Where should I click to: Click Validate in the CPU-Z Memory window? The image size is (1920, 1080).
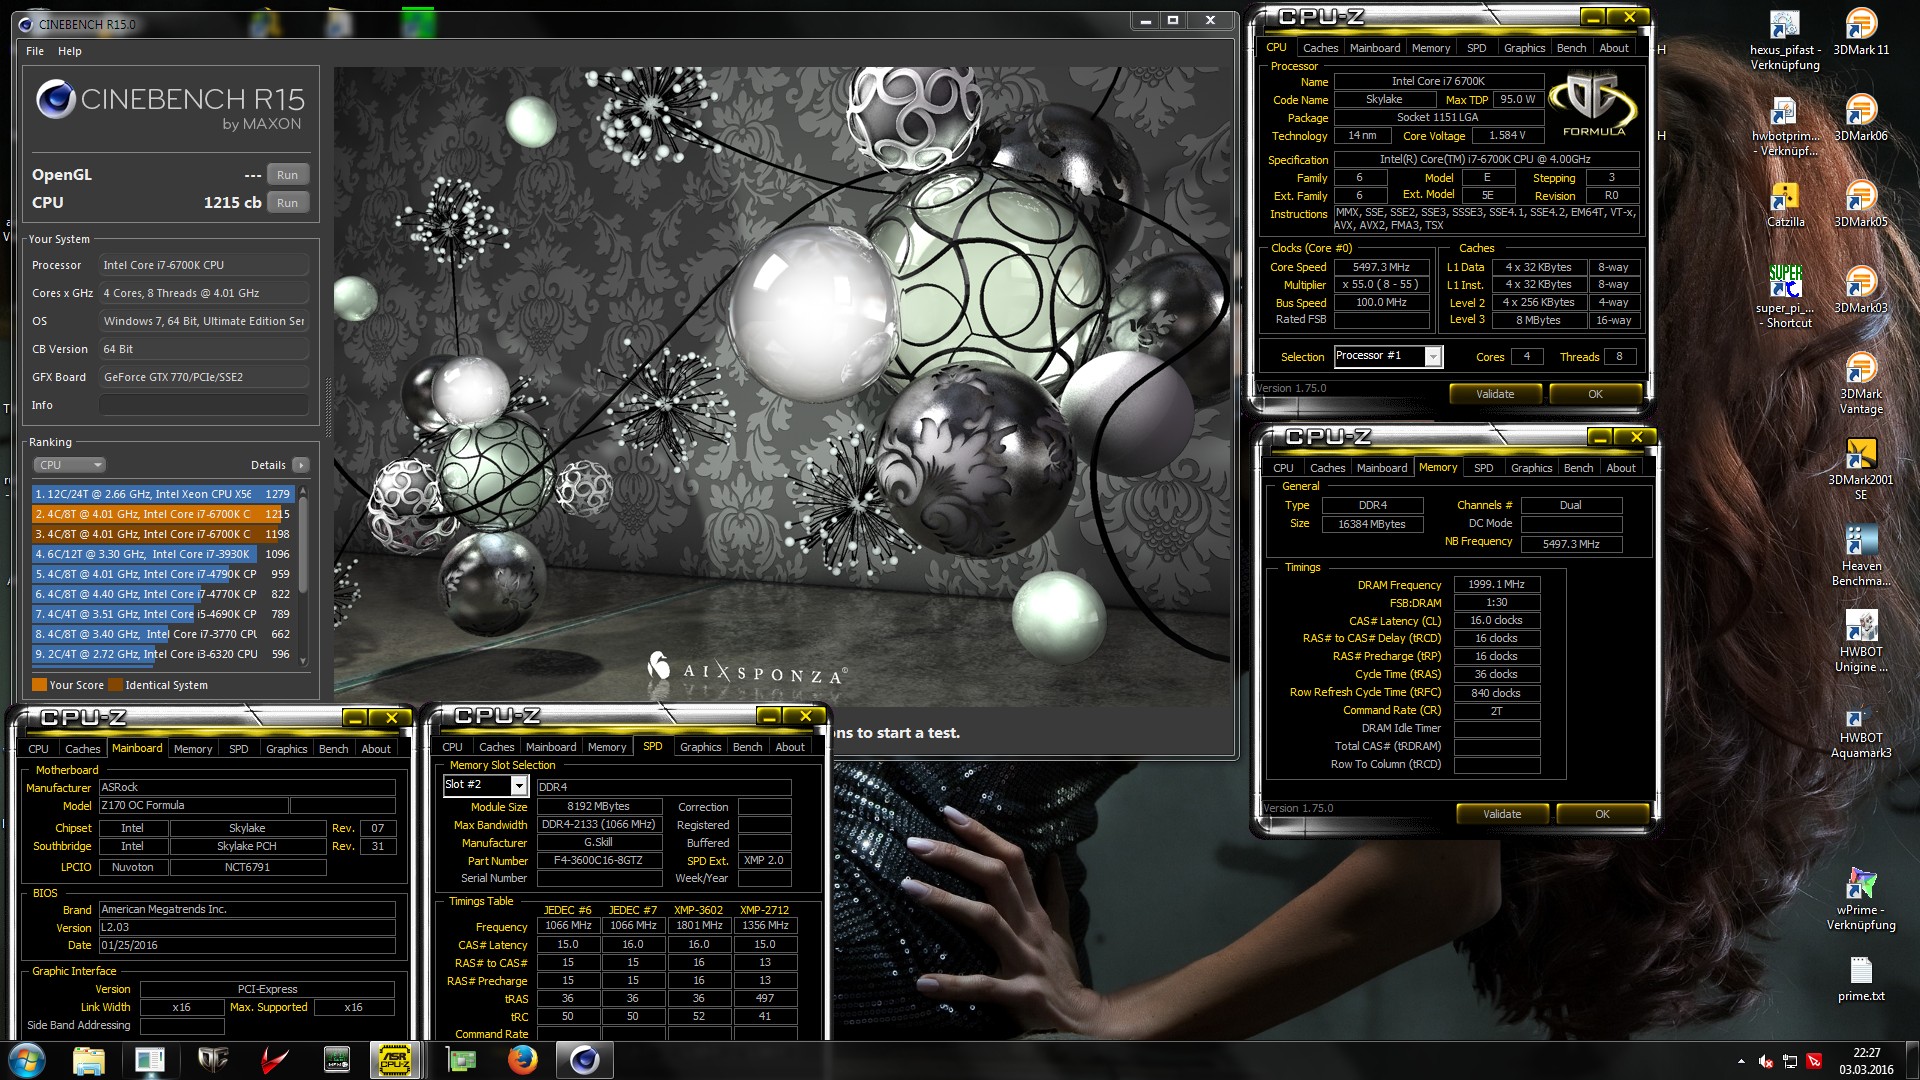(1502, 814)
